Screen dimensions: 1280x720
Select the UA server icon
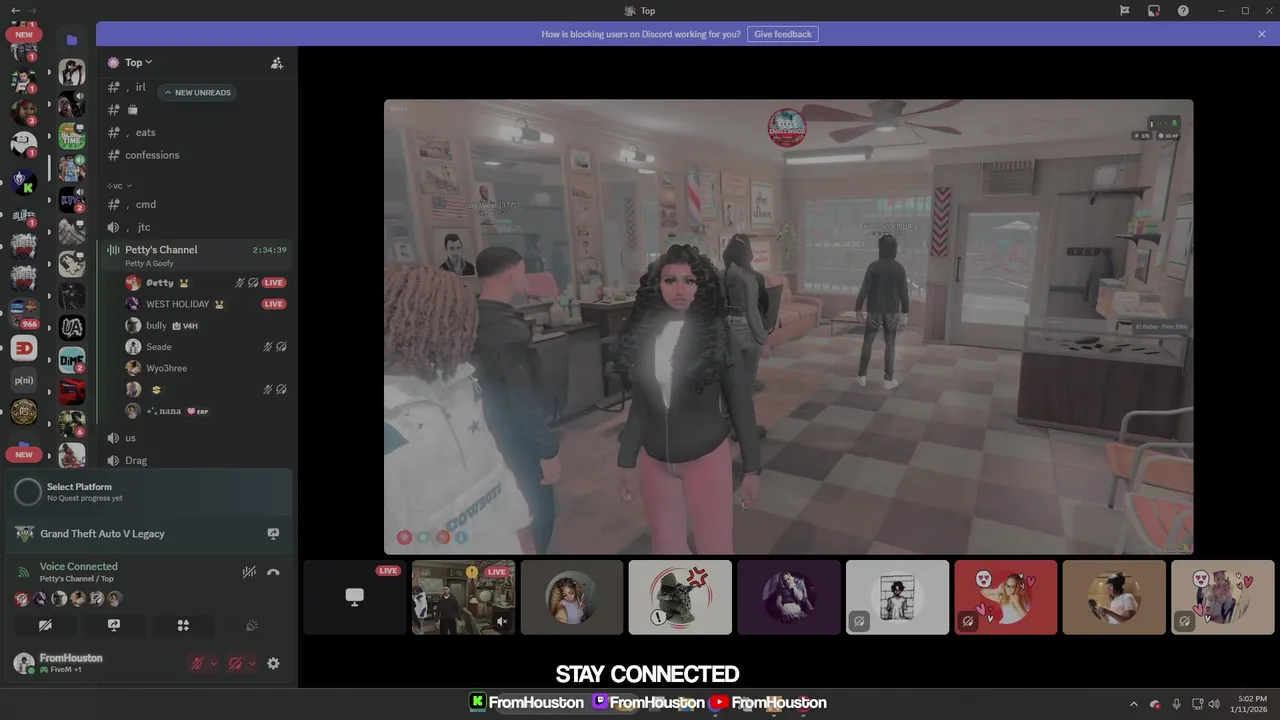coord(71,328)
